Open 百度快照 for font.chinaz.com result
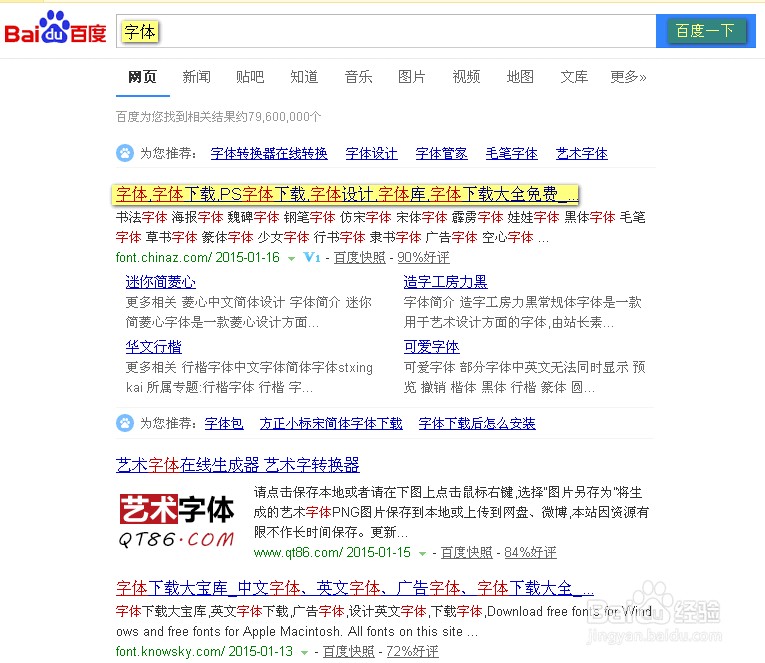 coord(360,258)
